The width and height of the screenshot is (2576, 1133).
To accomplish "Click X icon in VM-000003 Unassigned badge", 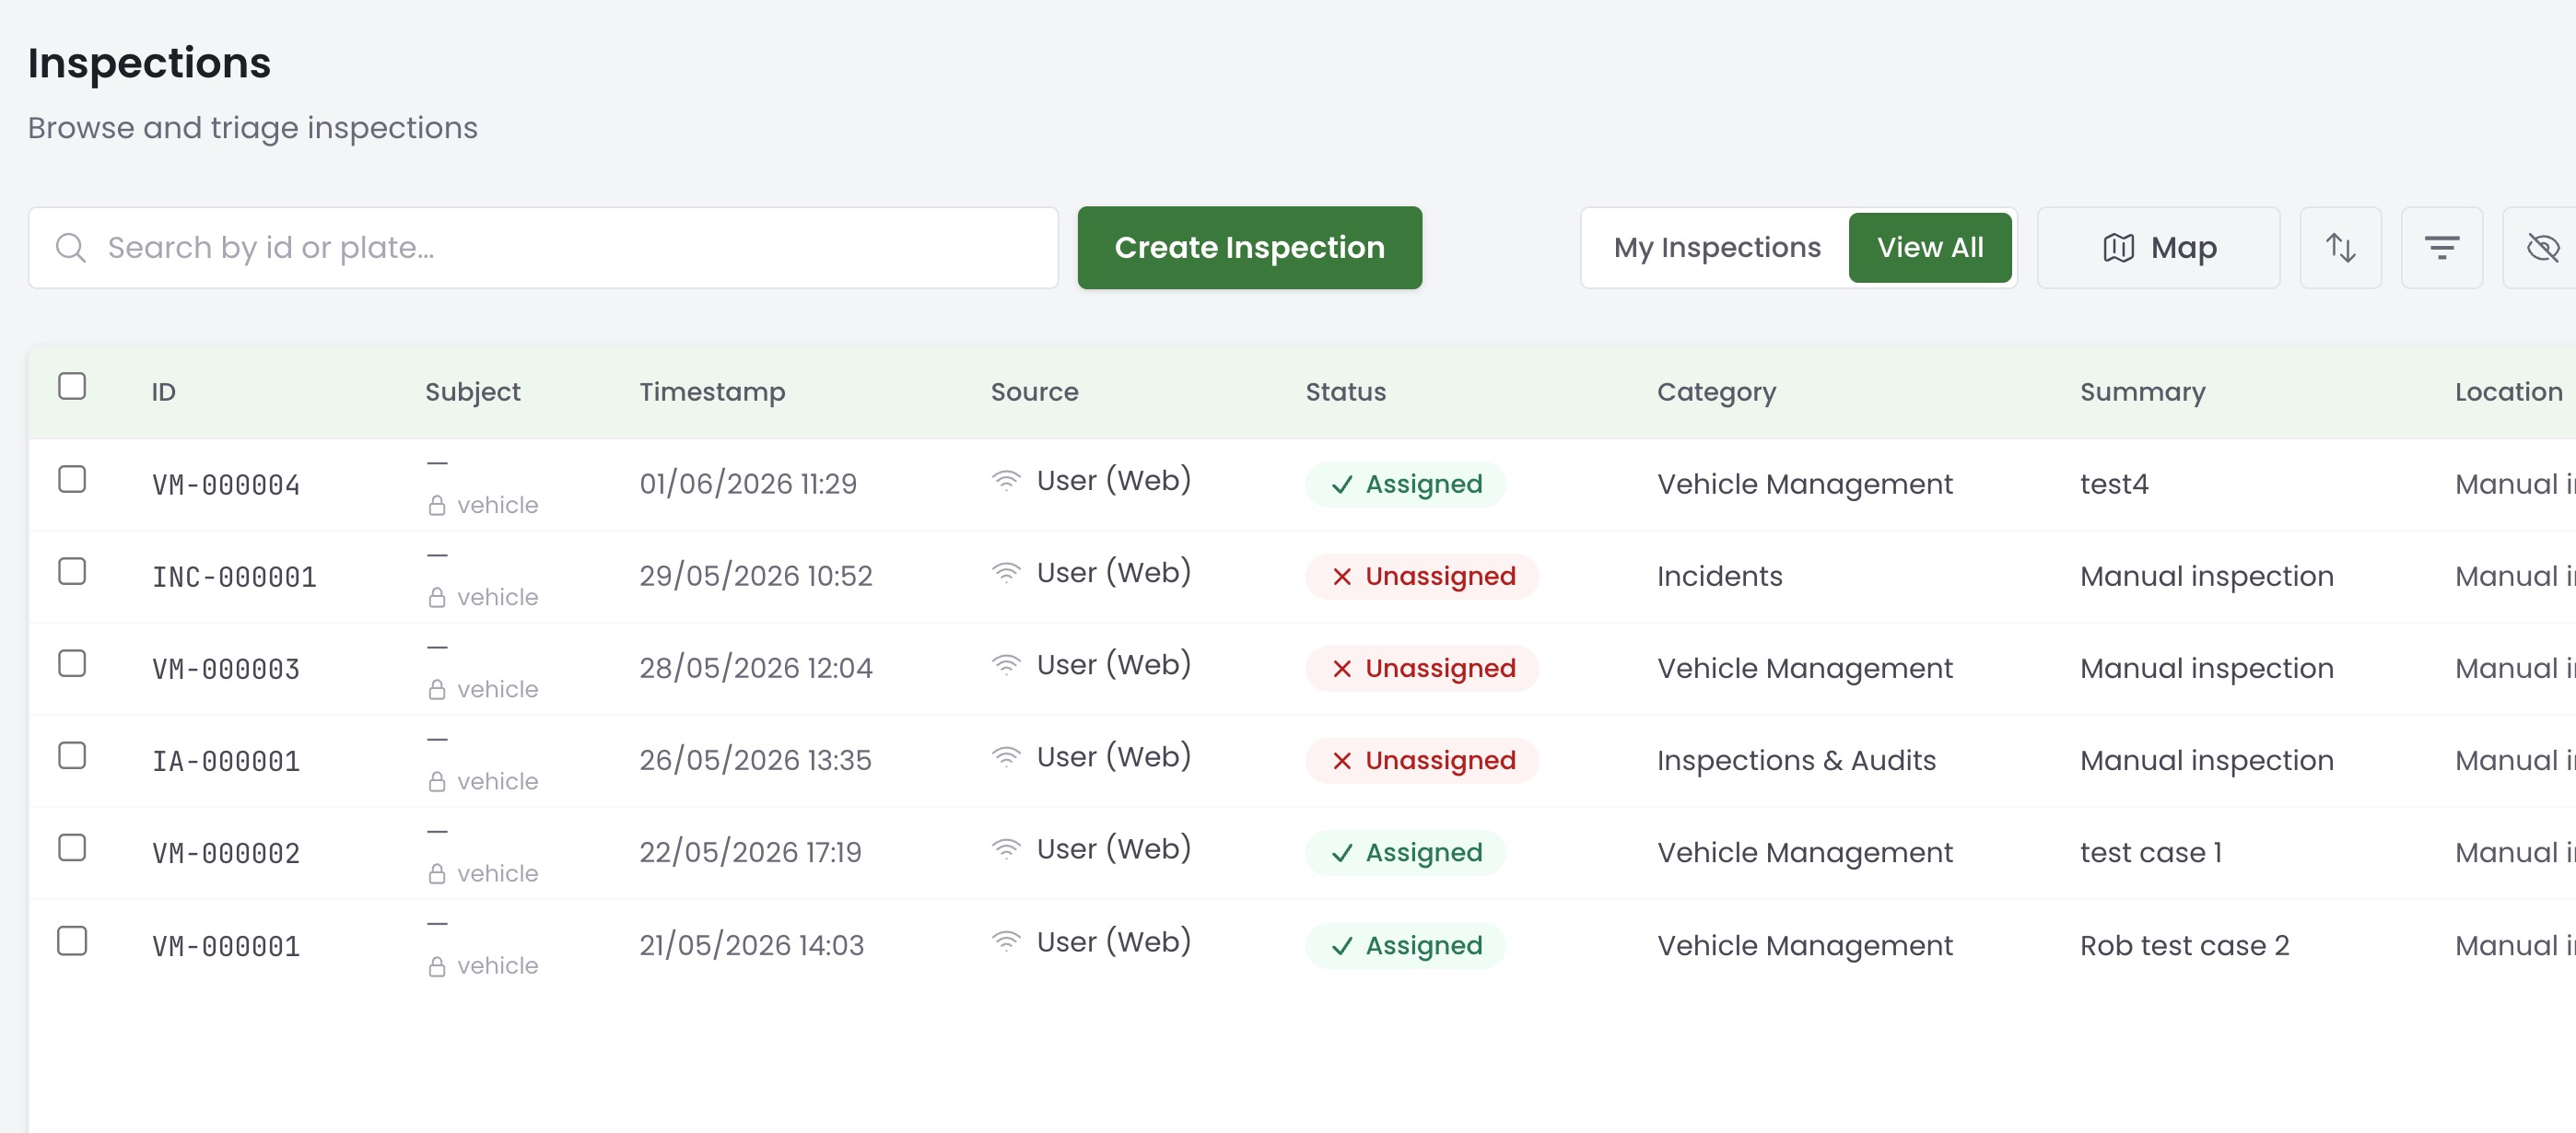I will 1342,669.
